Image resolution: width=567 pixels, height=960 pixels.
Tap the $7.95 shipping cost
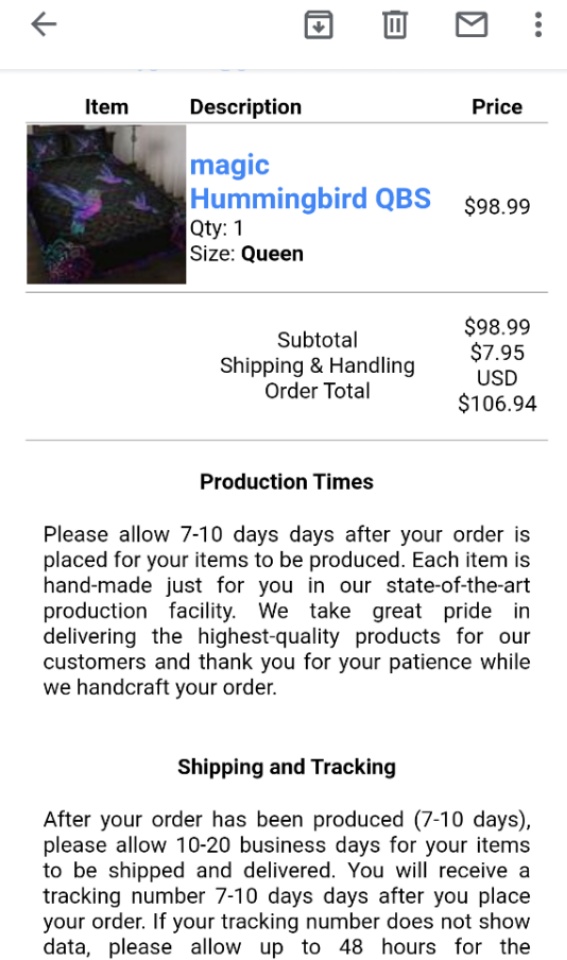pos(497,353)
